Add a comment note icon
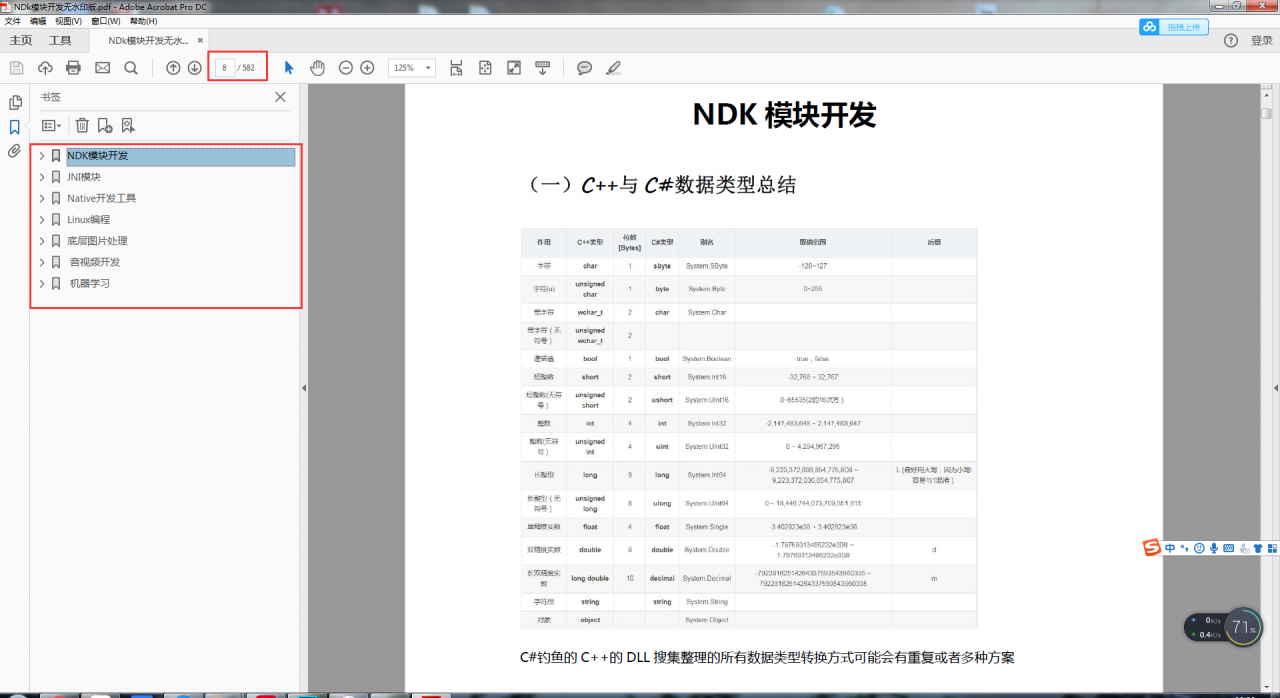Screen dimensions: 1280x698 [x=585, y=68]
